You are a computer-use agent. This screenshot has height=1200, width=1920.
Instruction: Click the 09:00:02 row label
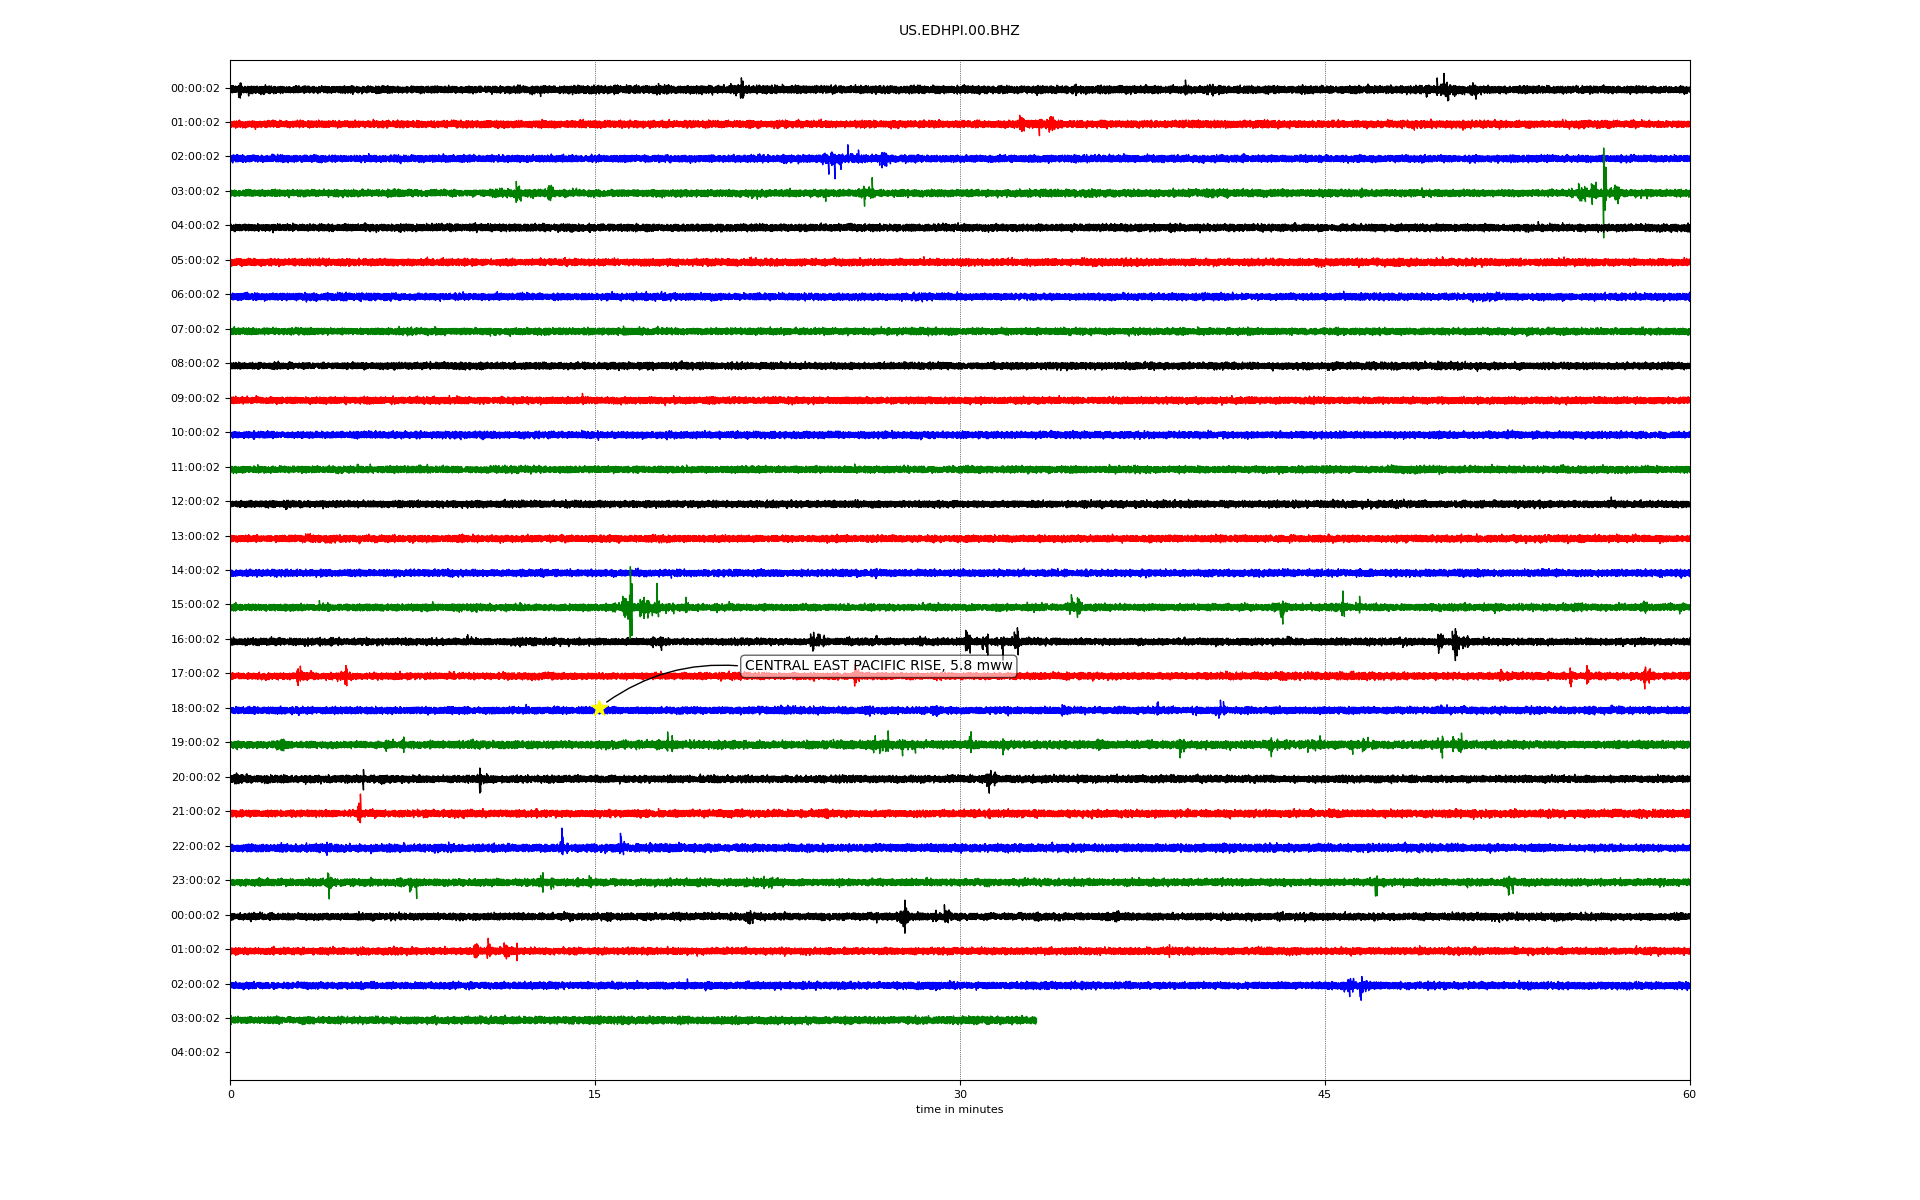point(195,399)
